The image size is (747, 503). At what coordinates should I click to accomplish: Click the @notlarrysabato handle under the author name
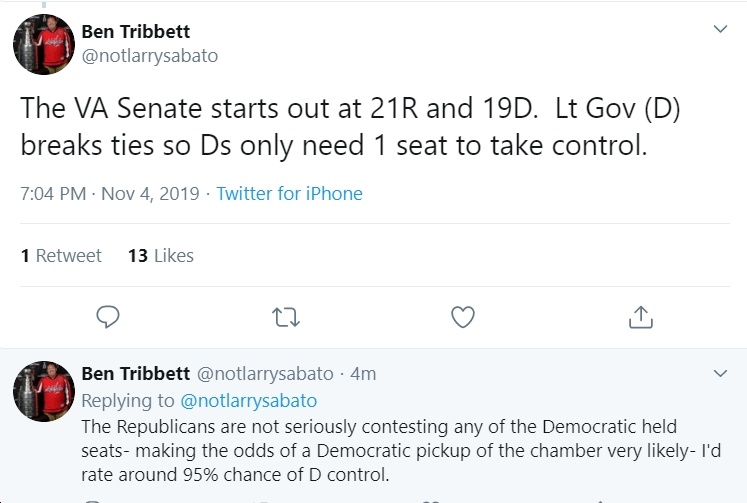[150, 56]
